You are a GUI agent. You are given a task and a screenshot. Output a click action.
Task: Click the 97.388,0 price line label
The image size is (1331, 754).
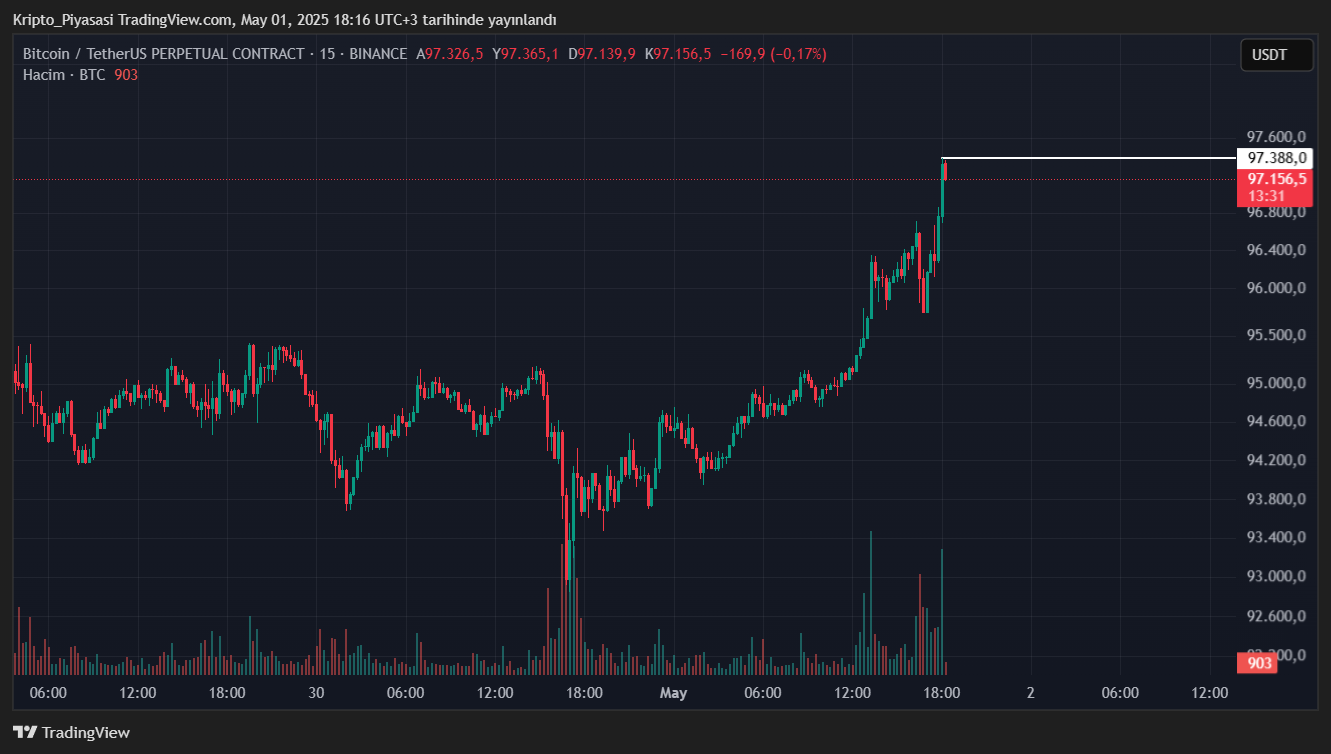coord(1274,158)
